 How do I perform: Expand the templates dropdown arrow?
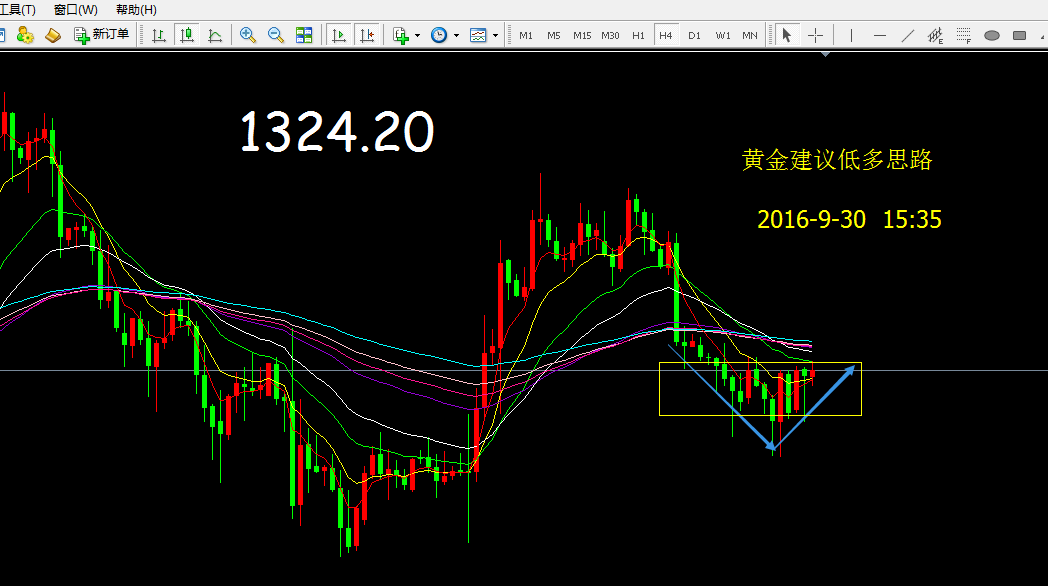495,35
